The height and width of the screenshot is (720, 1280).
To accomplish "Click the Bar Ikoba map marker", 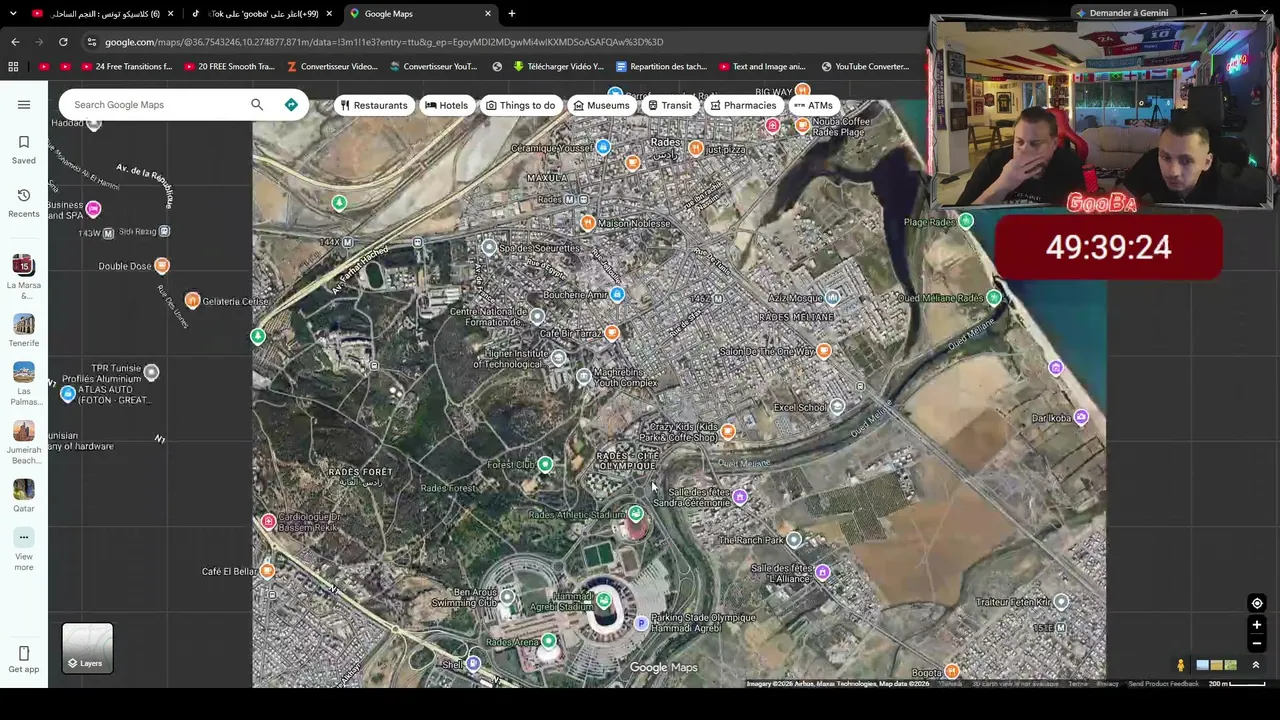I will click(1081, 417).
